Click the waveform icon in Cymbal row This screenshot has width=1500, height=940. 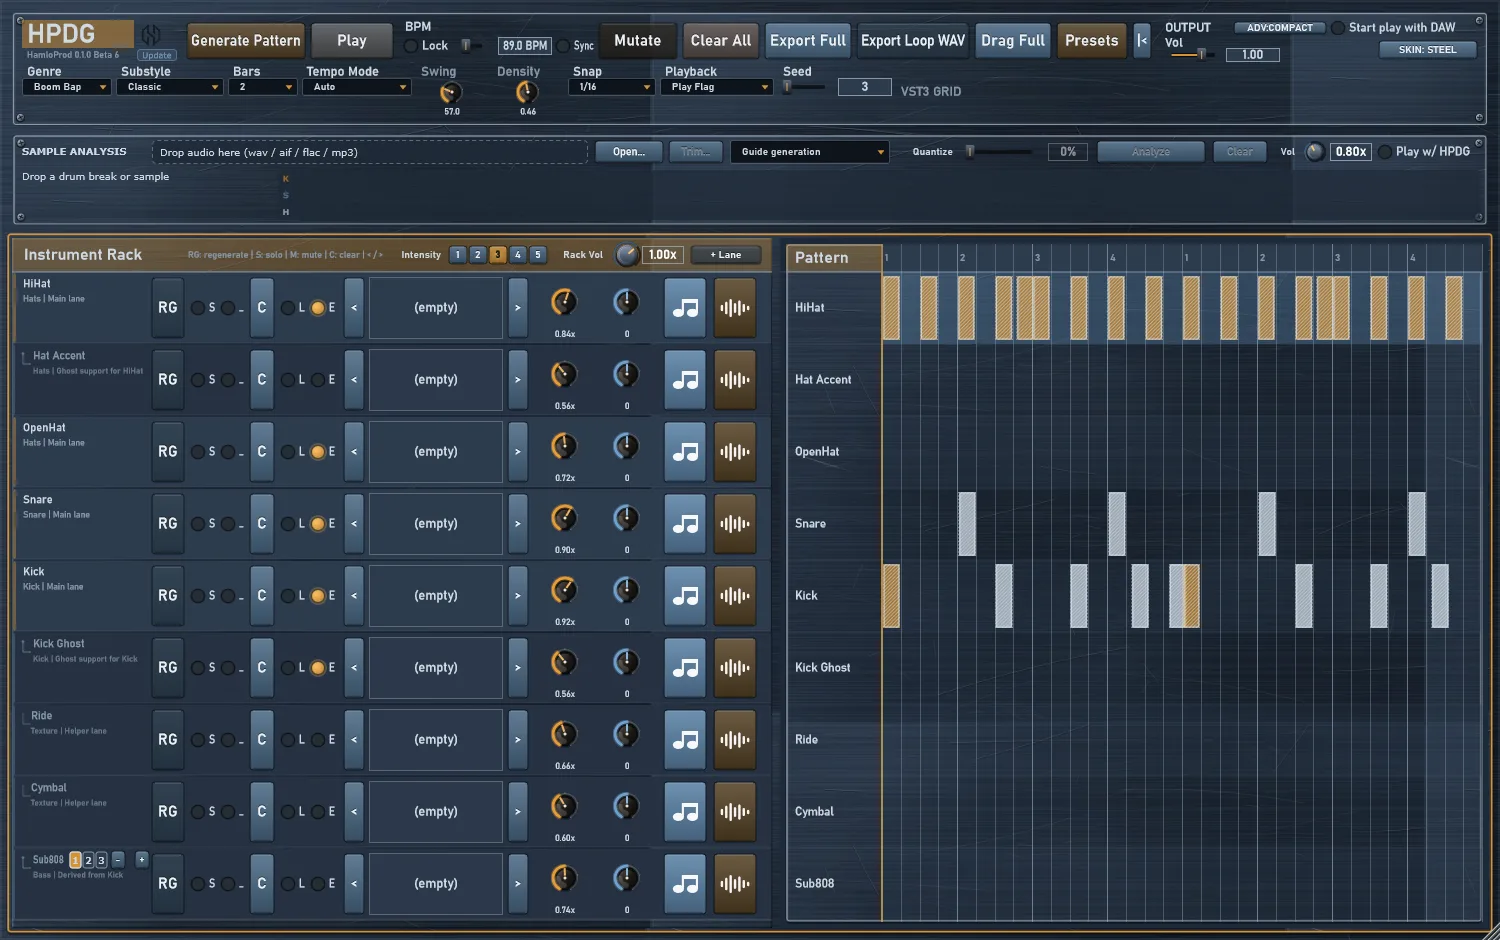click(x=735, y=812)
